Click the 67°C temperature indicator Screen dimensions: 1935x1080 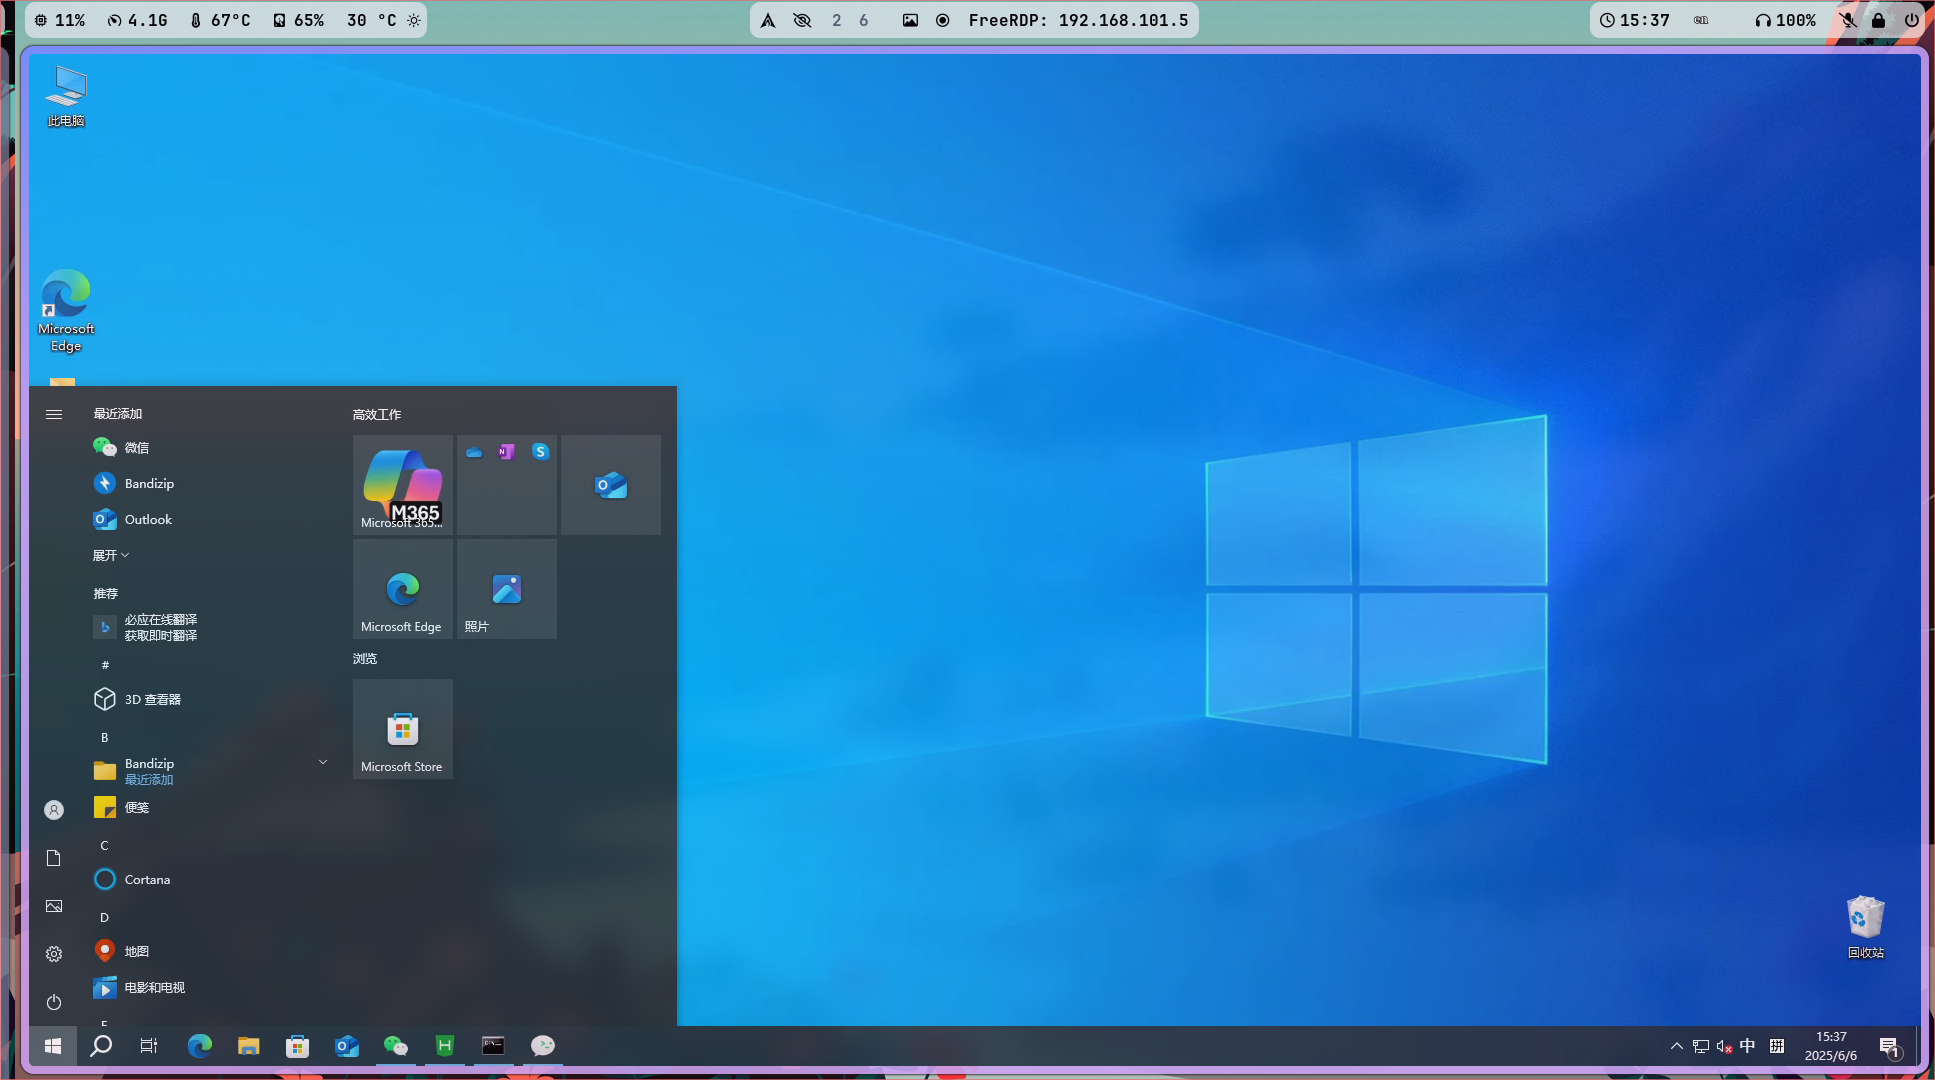220,20
